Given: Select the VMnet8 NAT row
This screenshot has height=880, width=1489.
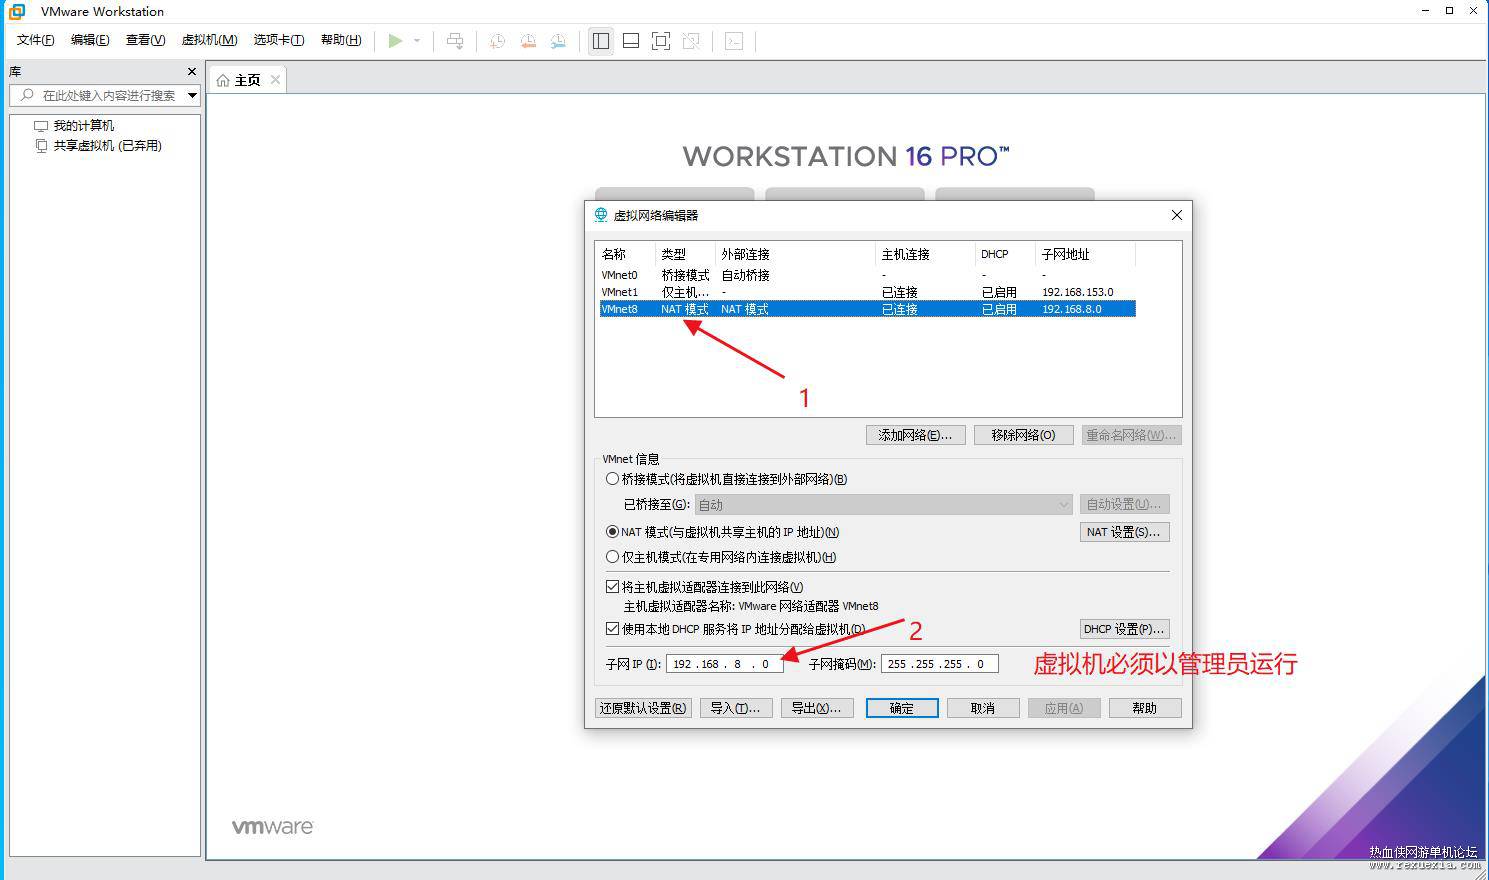Looking at the screenshot, I should 867,309.
